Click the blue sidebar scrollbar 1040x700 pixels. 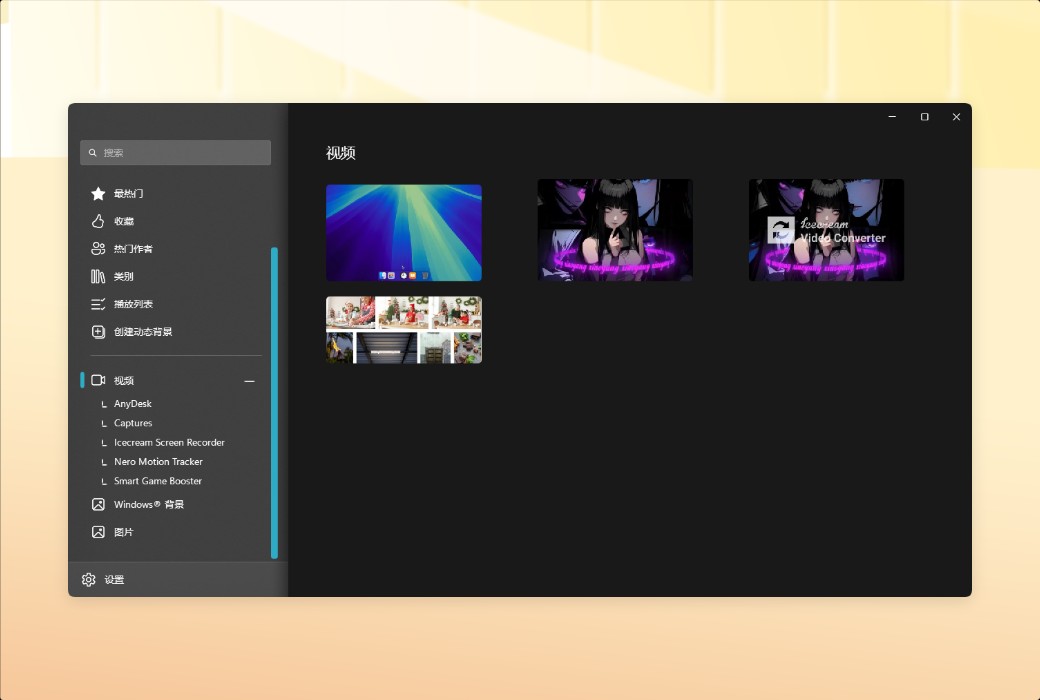coord(273,400)
